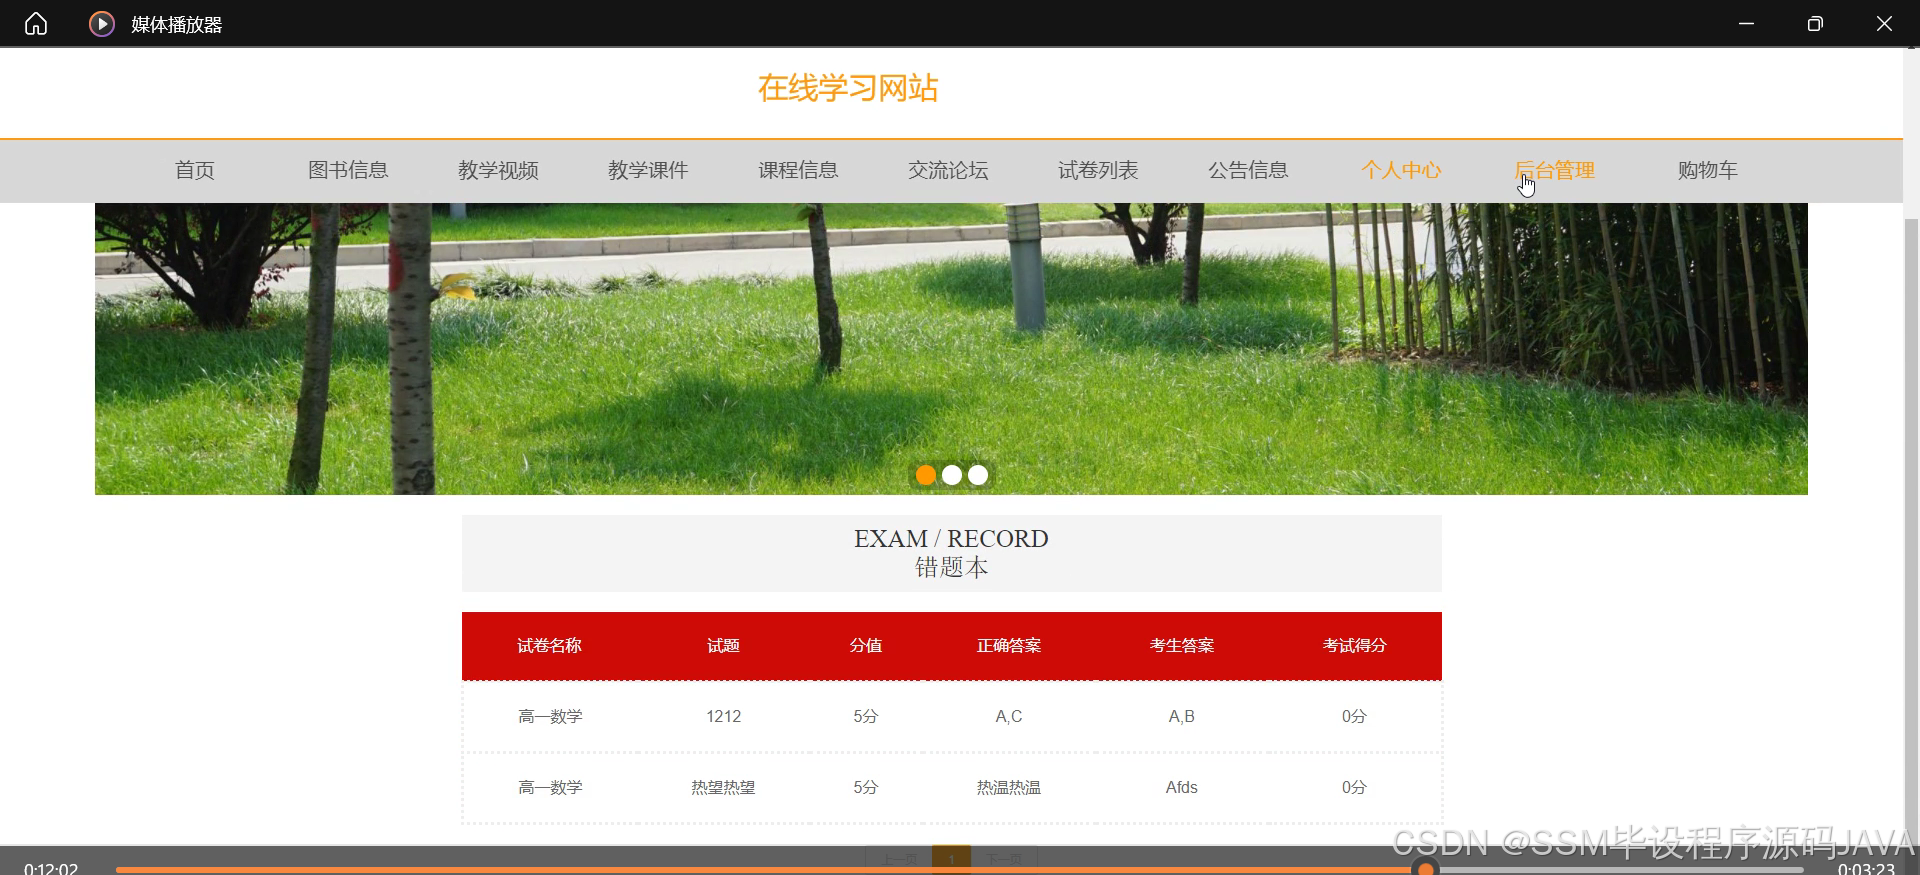Click the home icon in title bar
The image size is (1920, 875).
tap(36, 24)
